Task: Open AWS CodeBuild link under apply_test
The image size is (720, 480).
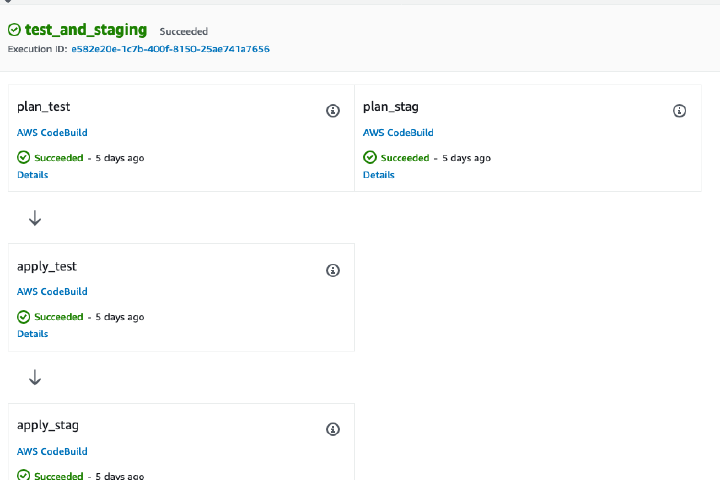Action: point(52,292)
